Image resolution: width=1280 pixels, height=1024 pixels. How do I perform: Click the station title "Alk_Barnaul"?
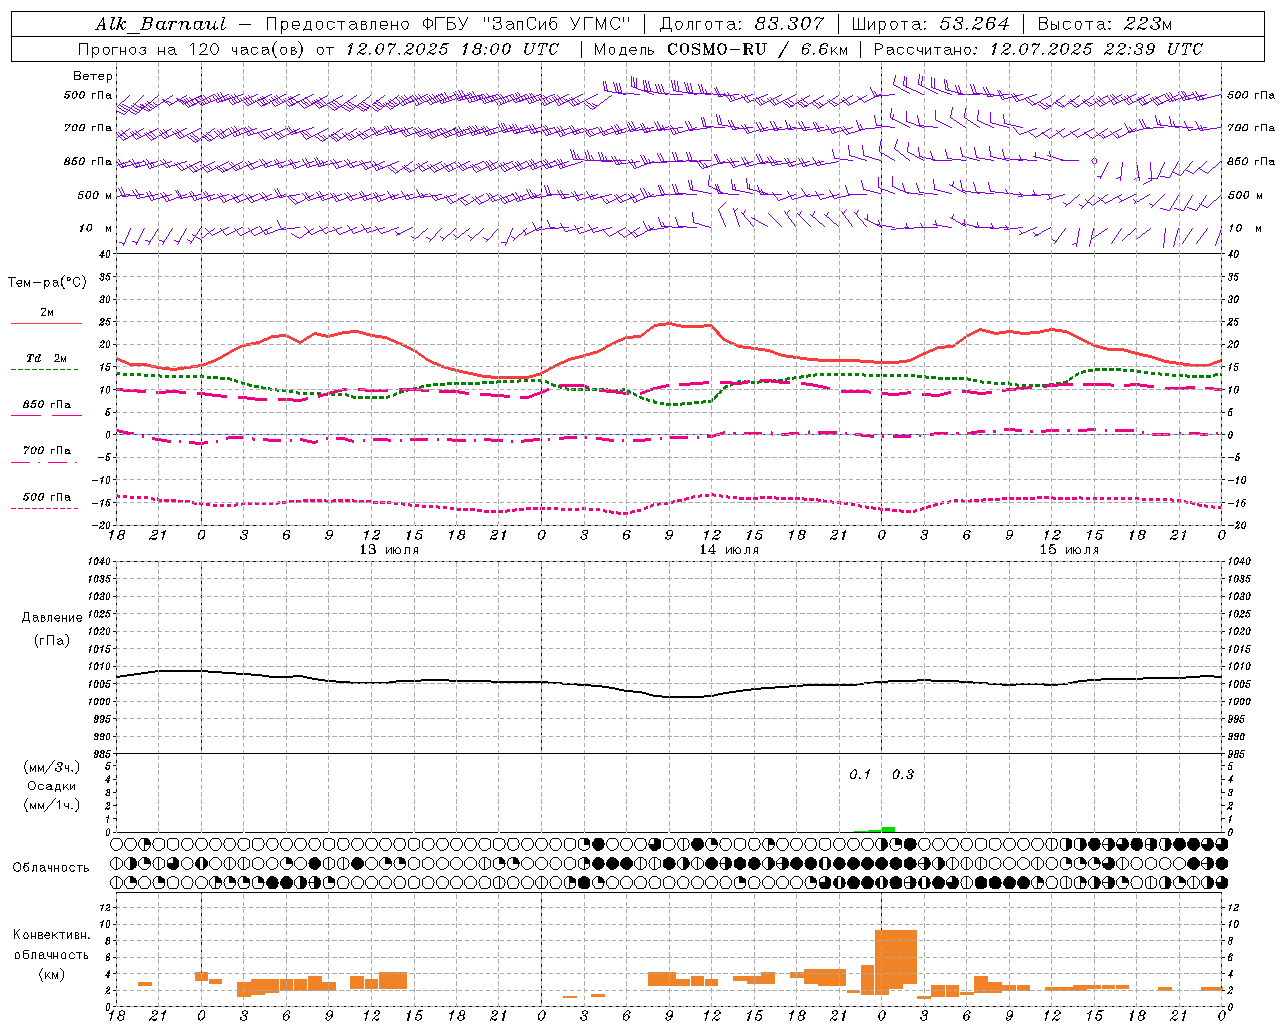pyautogui.click(x=161, y=24)
